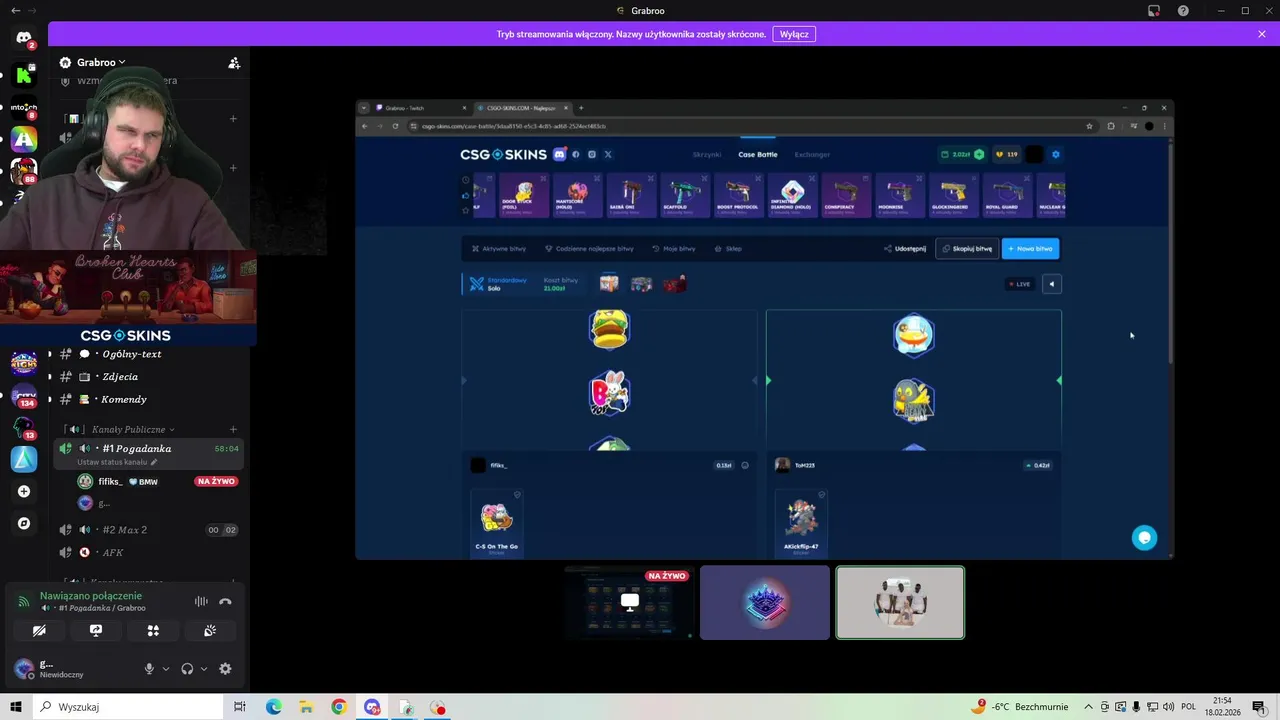Viewport: 1280px width, 720px height.
Task: Click the Nawiązano połączenie status text
Action: tap(91, 596)
